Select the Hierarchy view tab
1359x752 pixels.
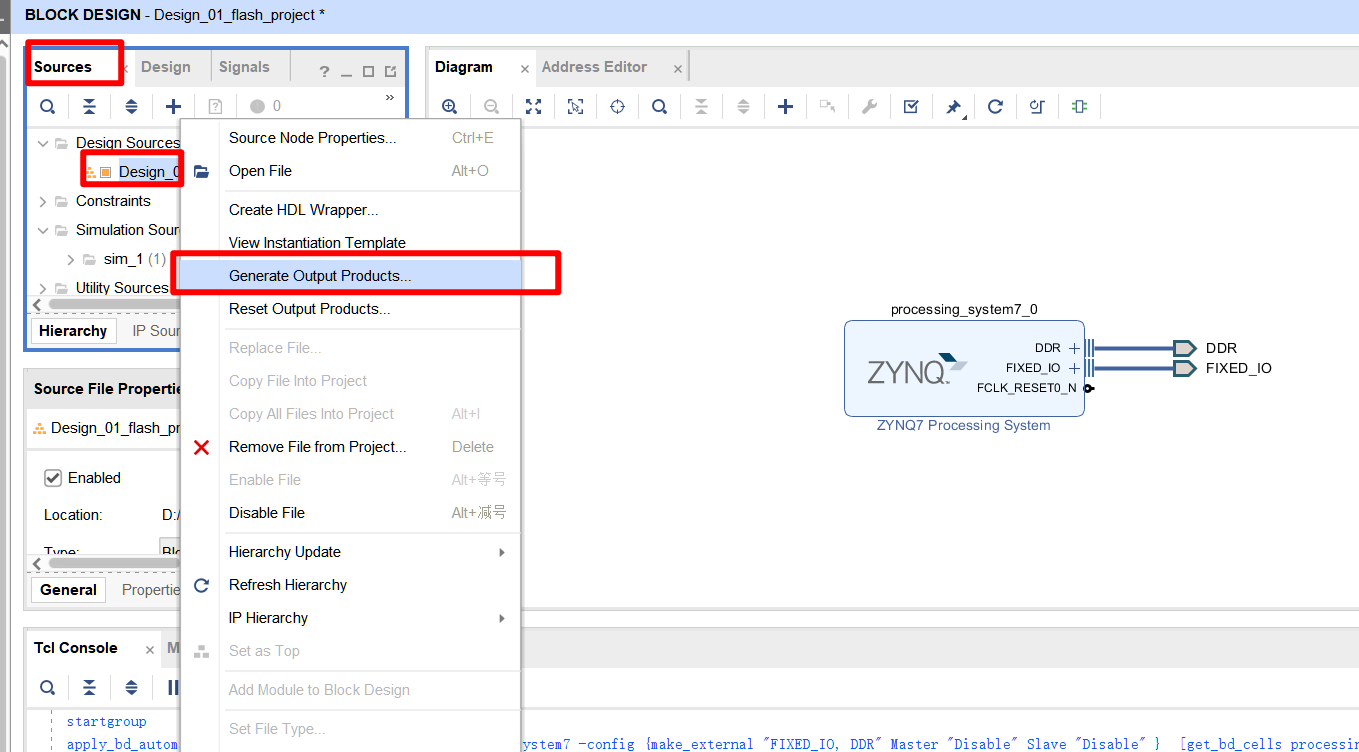point(73,331)
